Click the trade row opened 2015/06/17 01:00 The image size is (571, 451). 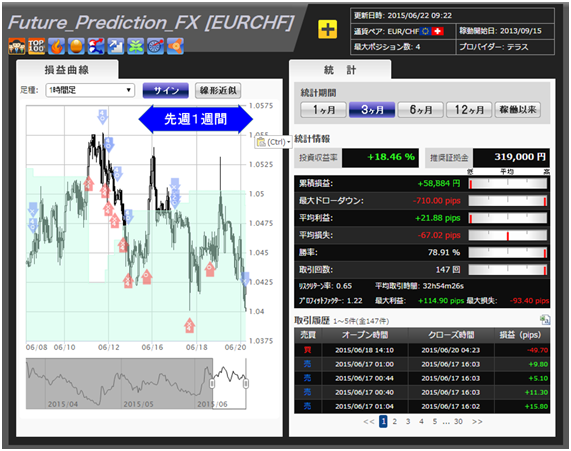point(422,364)
